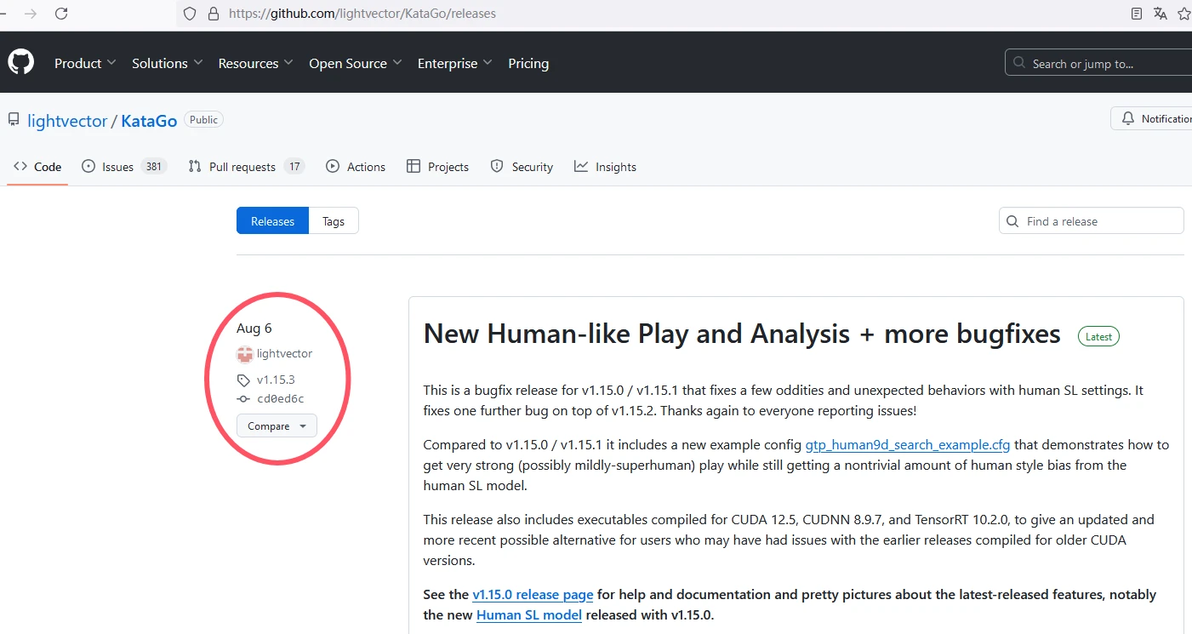This screenshot has height=634, width=1192.
Task: Expand the Solutions menu
Action: point(167,63)
